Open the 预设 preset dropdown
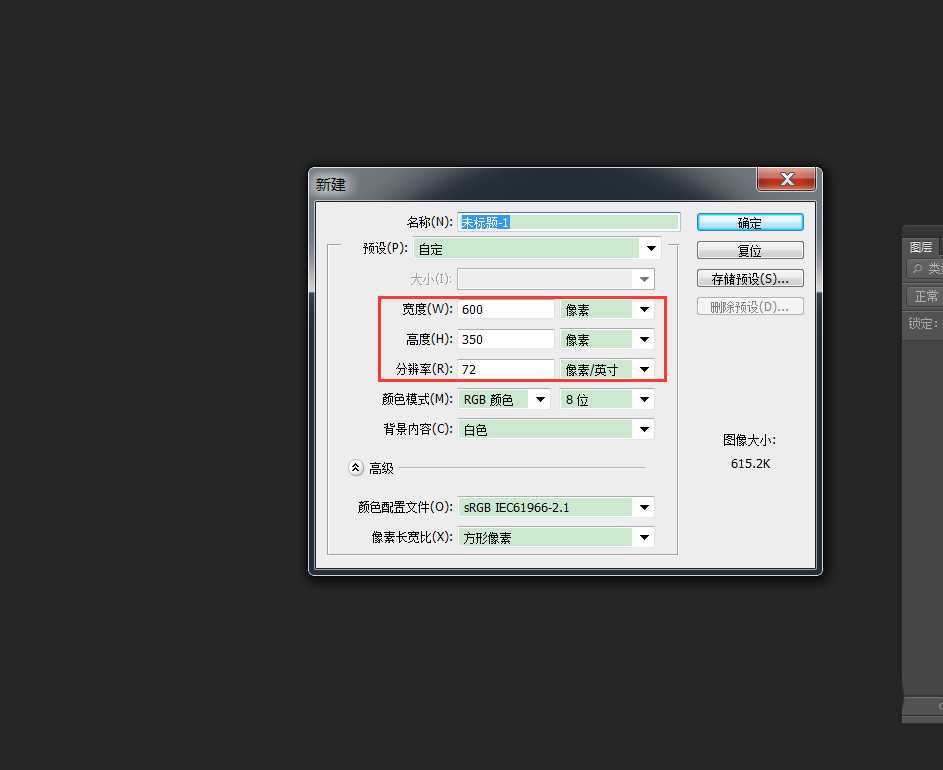This screenshot has height=770, width=943. coord(650,248)
